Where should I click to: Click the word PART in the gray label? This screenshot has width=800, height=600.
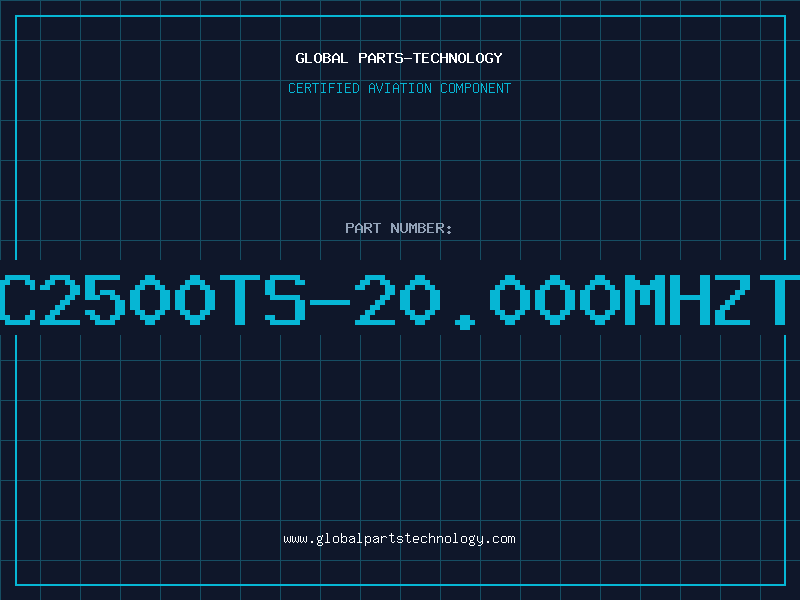pos(363,228)
